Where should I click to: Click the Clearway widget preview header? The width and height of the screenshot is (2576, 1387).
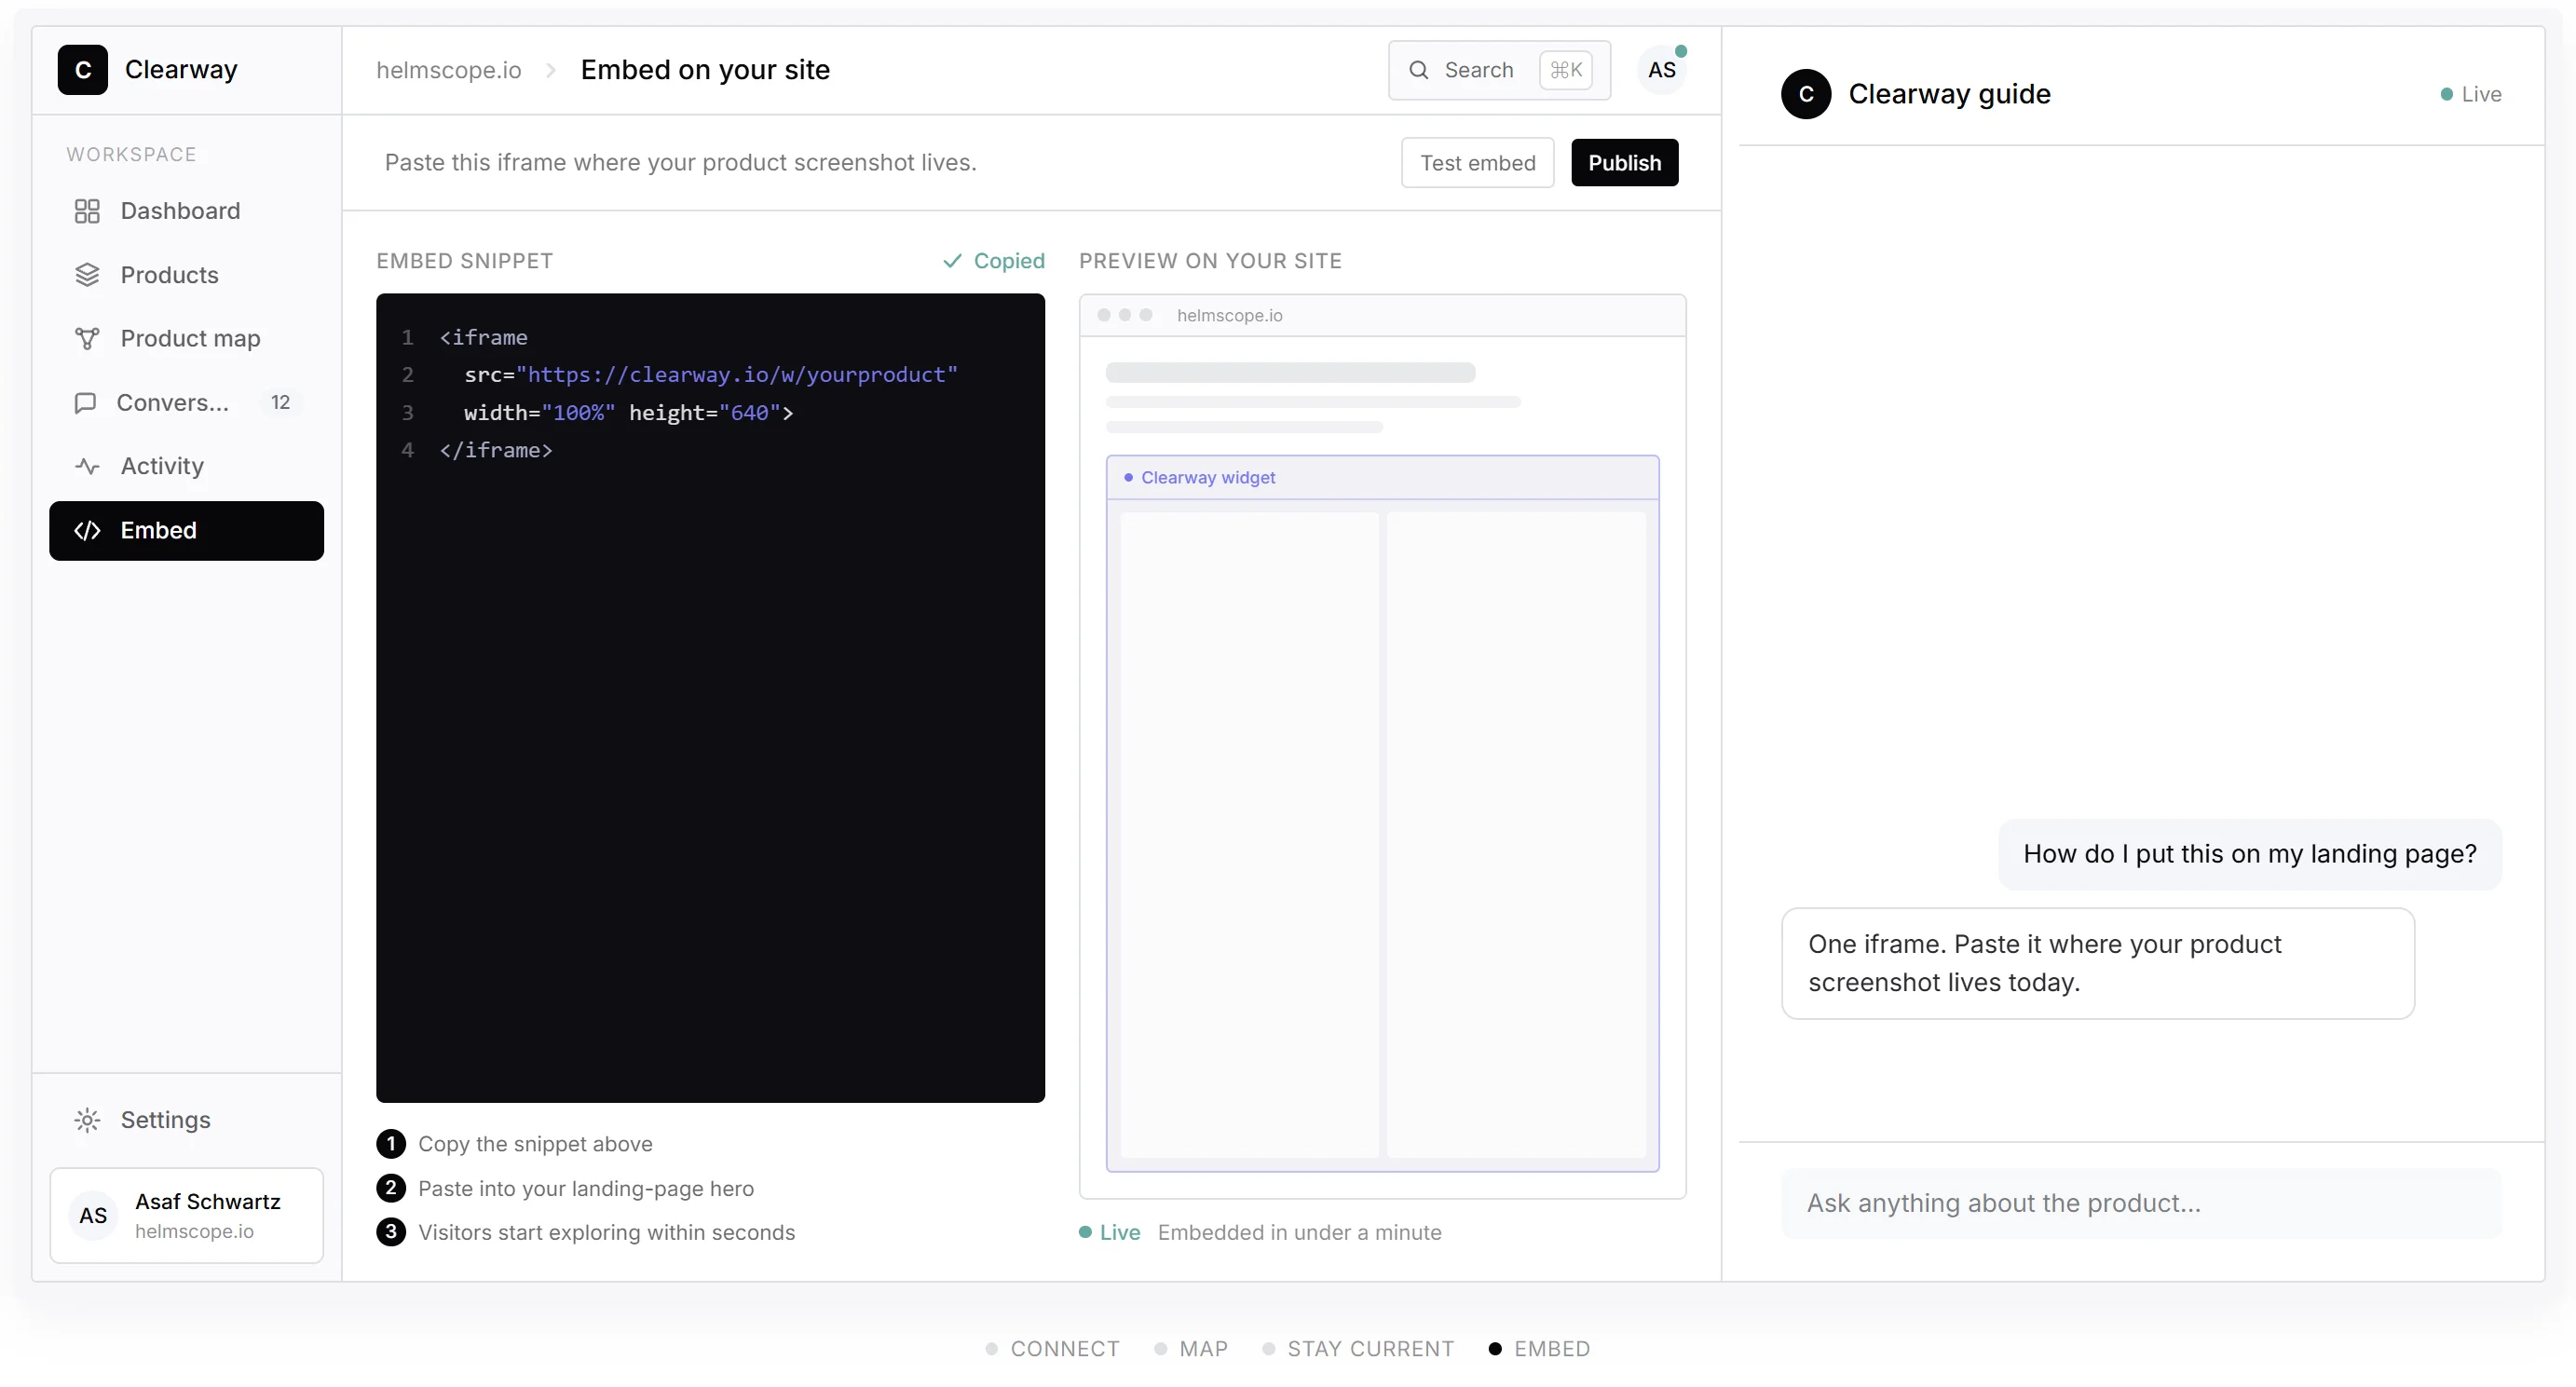tap(1383, 478)
